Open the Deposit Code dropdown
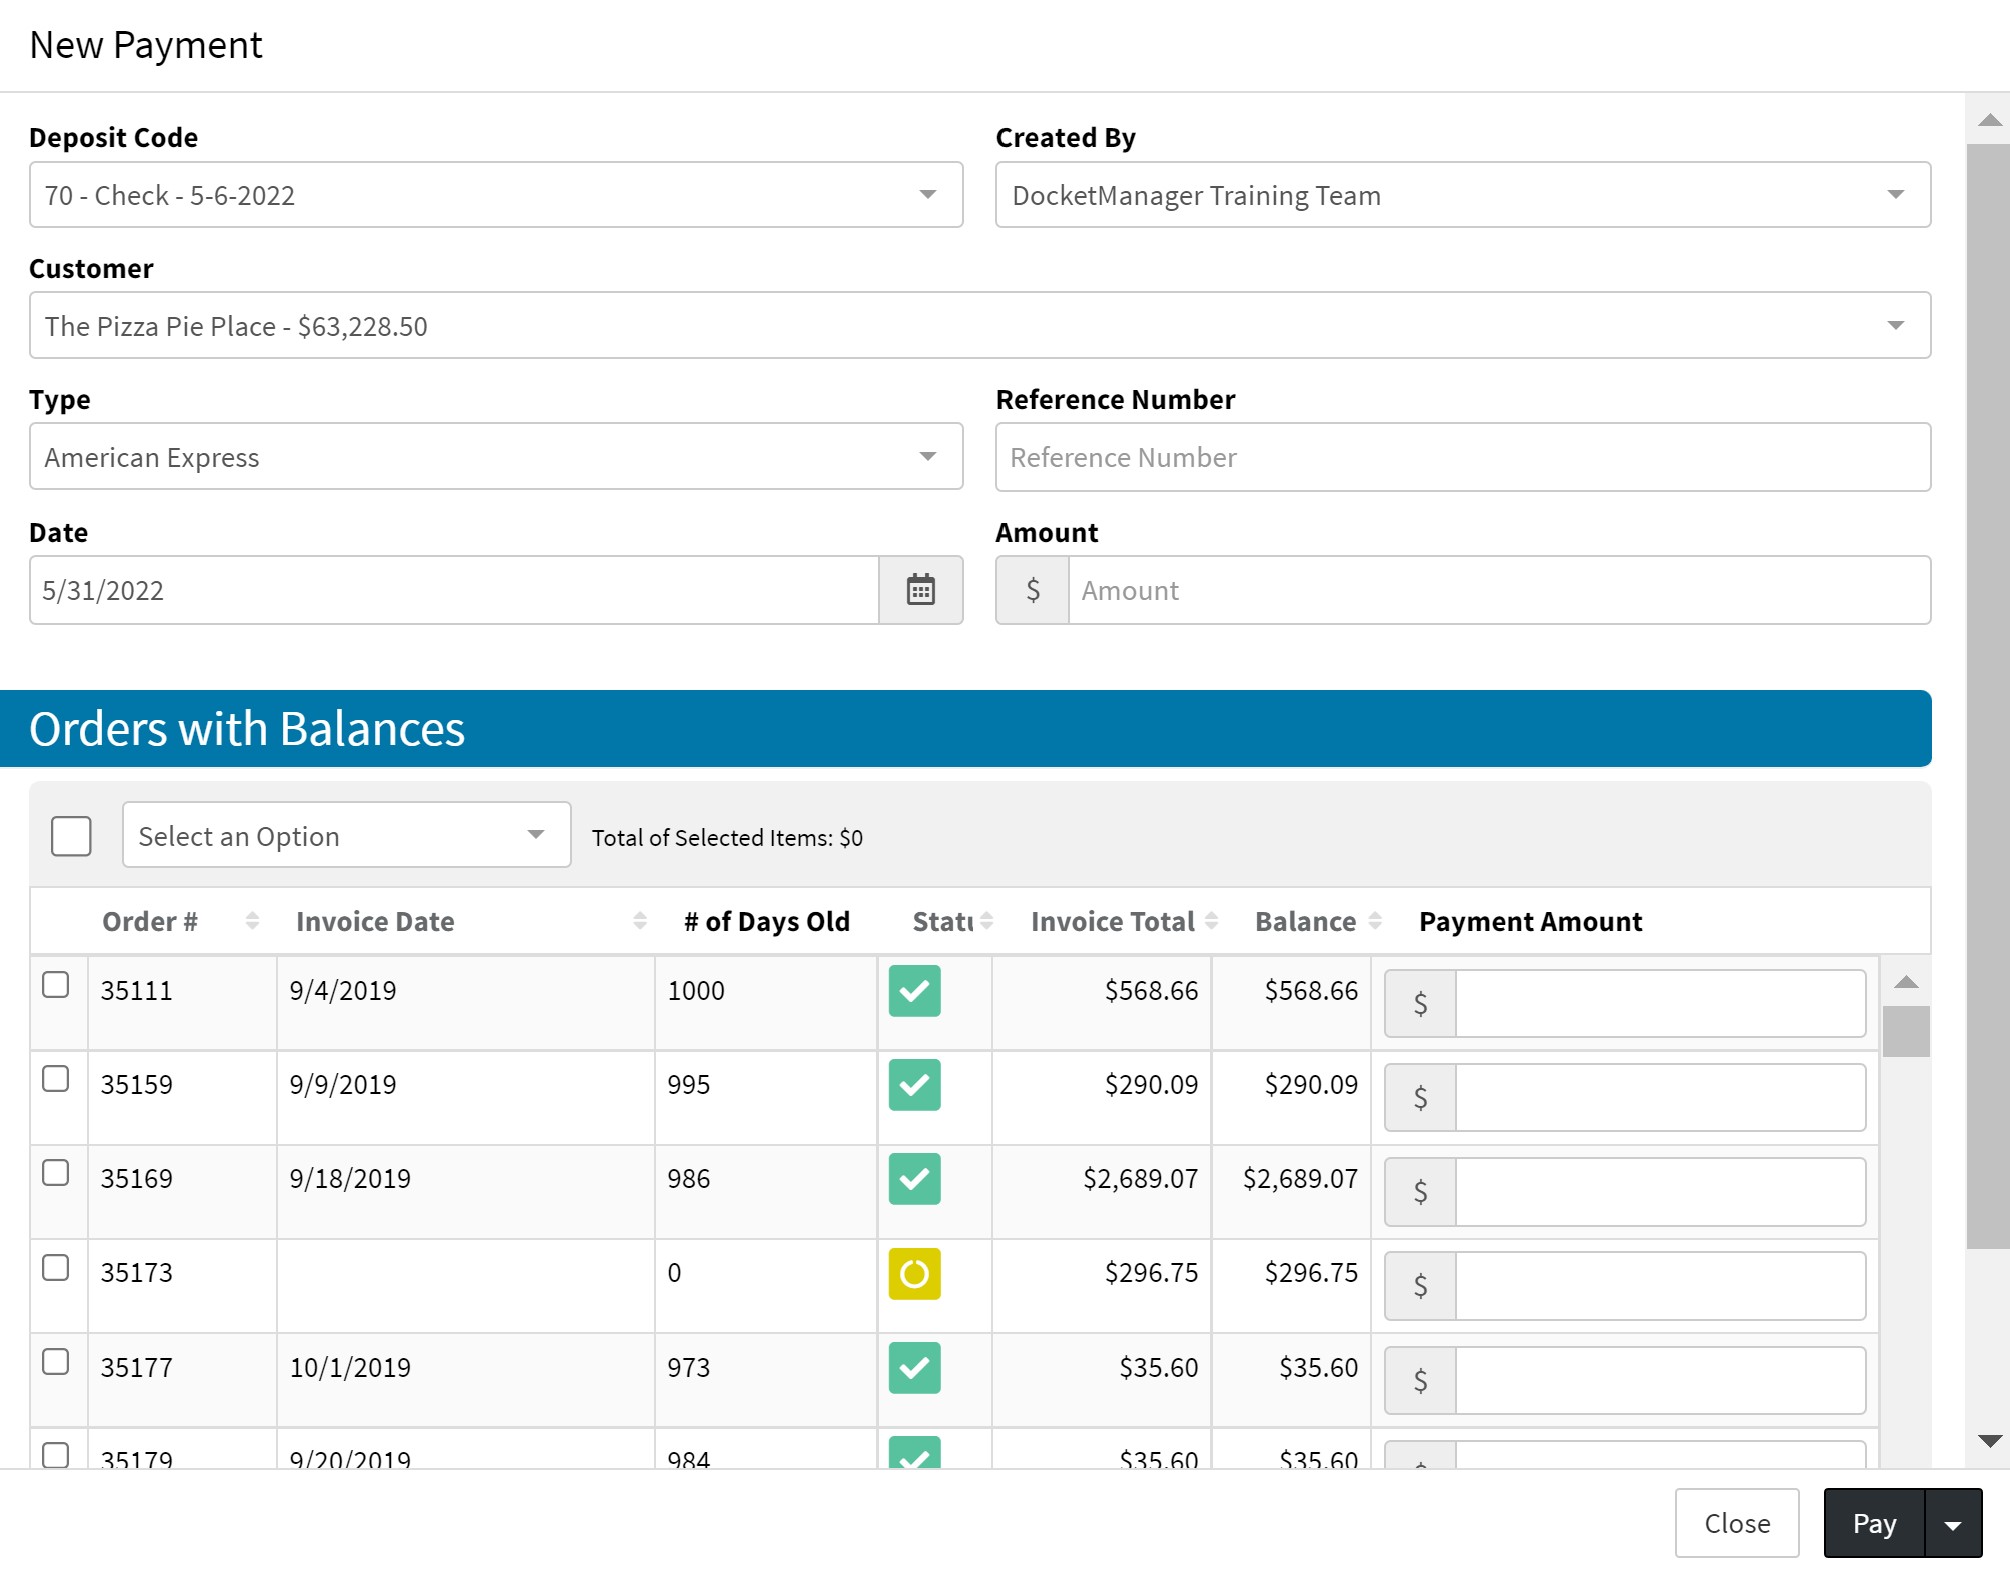Screen dimensions: 2010x1569 [495, 195]
